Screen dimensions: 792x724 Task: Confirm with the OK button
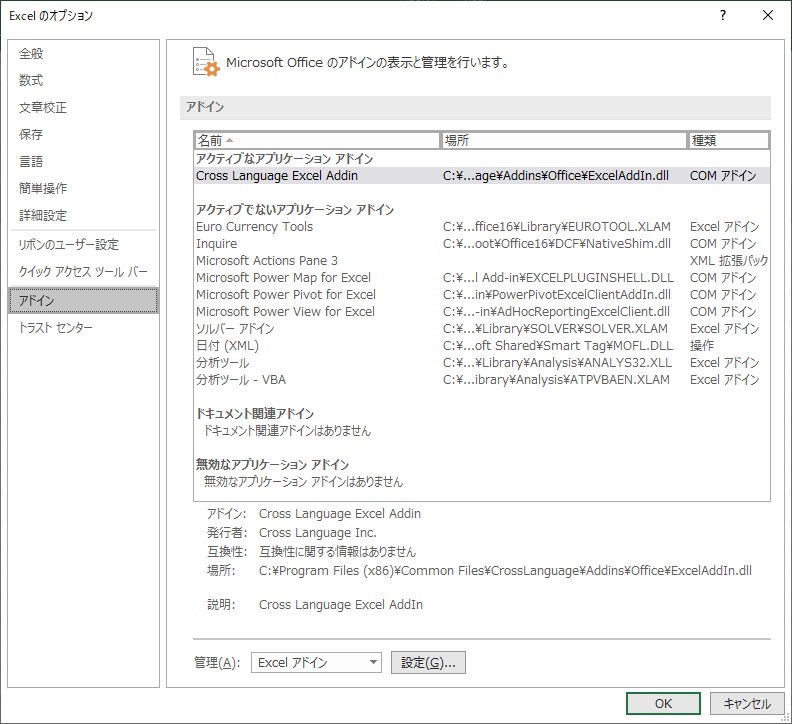pyautogui.click(x=663, y=703)
